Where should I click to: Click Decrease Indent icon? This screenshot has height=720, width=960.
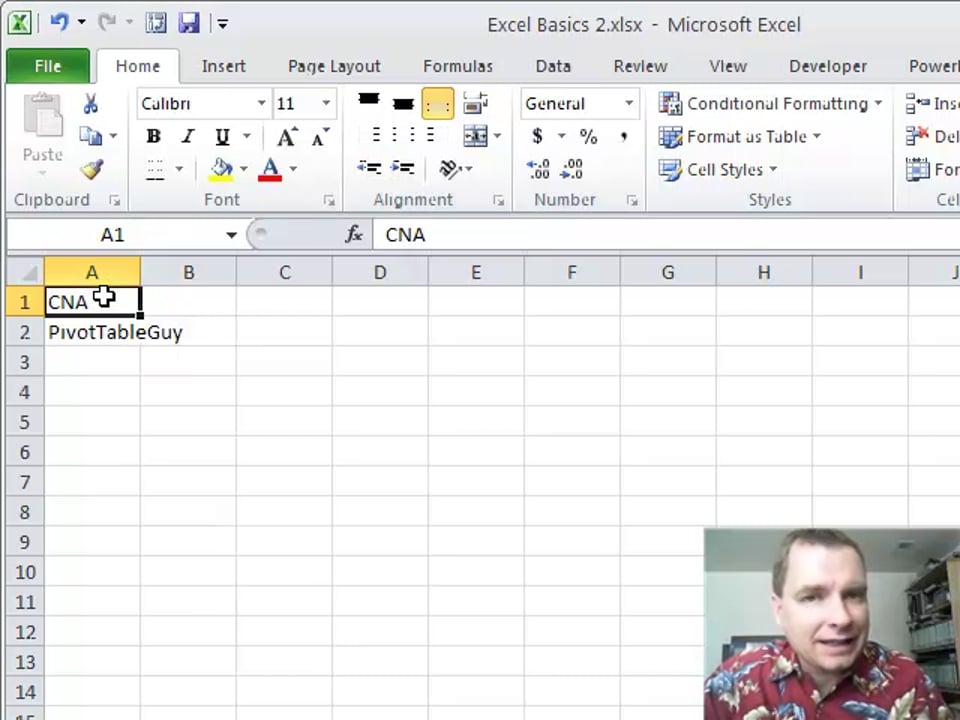pyautogui.click(x=369, y=168)
